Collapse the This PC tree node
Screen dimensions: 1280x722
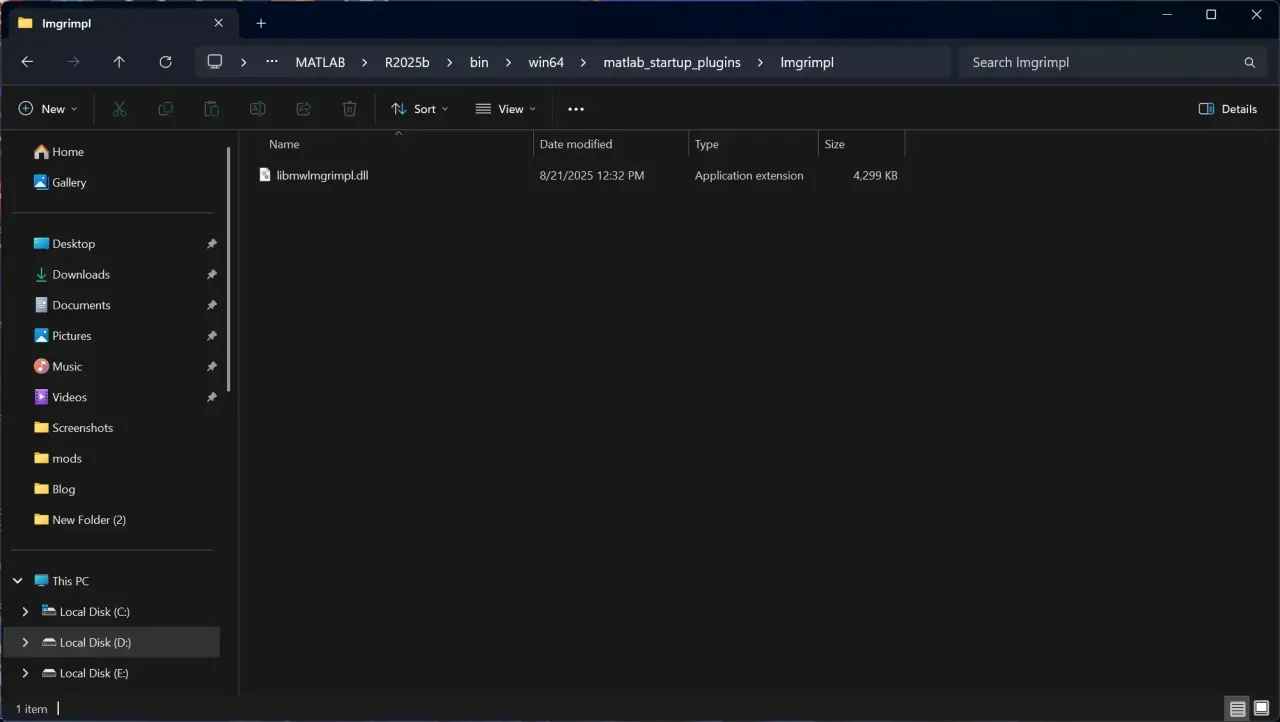(x=17, y=581)
